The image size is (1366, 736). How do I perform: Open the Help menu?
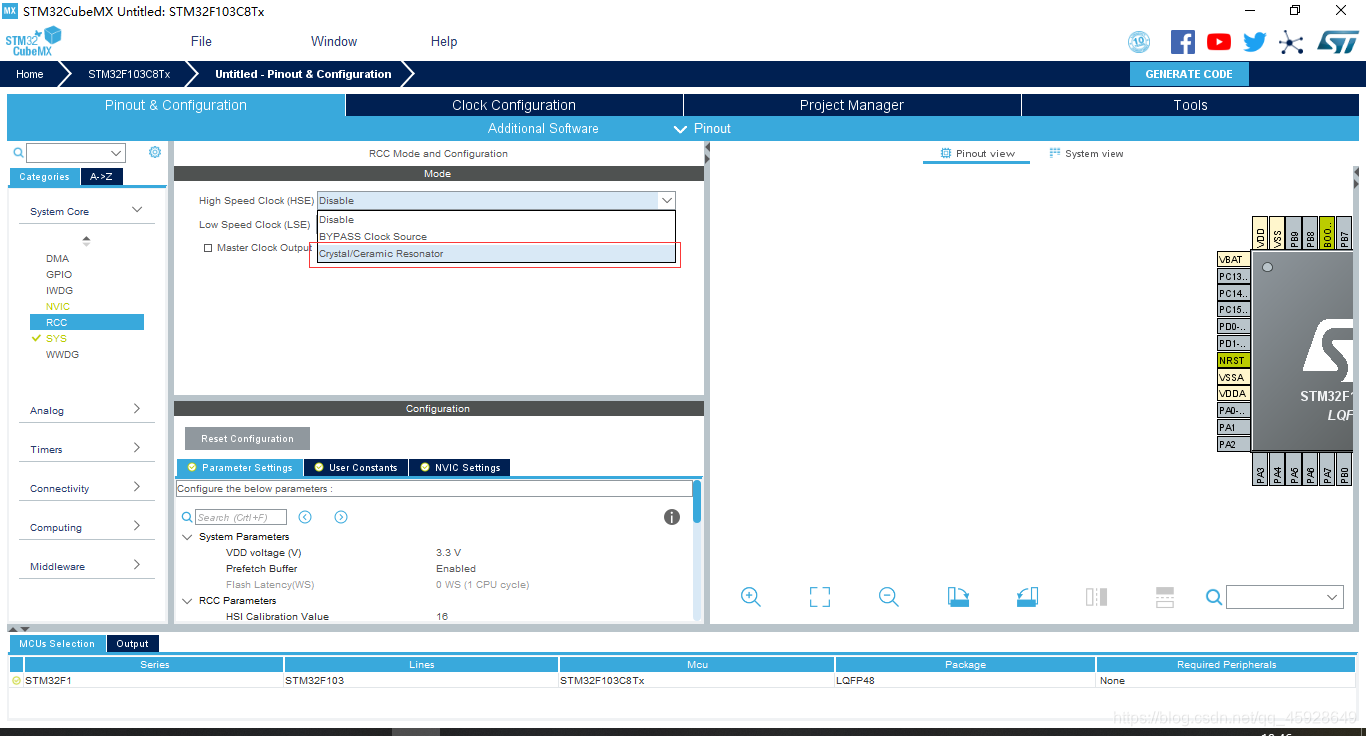[x=444, y=41]
